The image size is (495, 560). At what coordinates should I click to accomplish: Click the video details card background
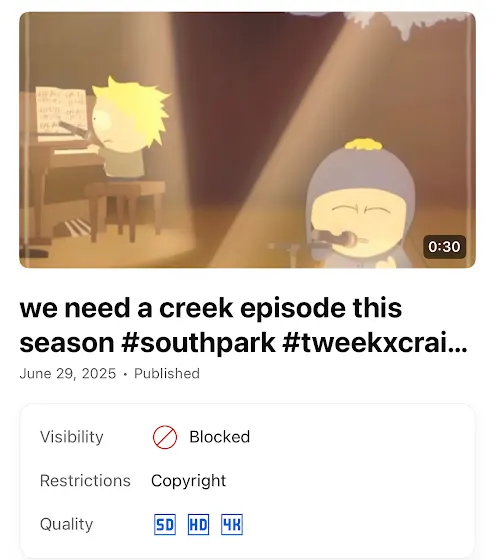(x=247, y=481)
